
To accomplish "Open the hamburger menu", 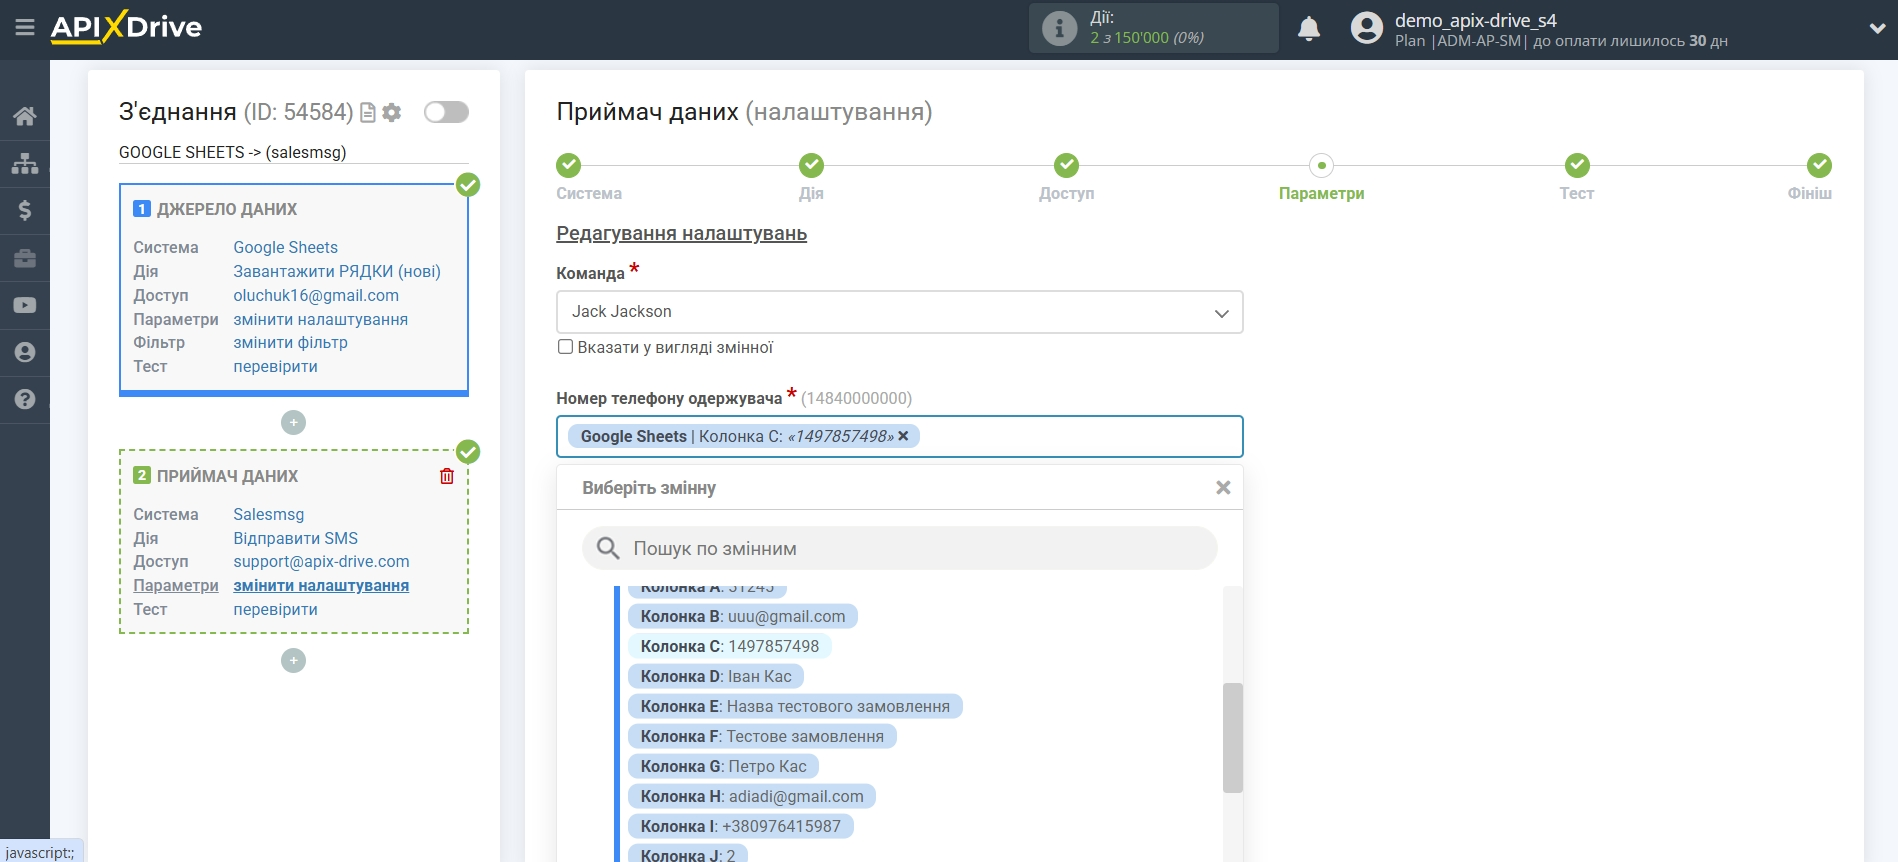I will pos(25,28).
